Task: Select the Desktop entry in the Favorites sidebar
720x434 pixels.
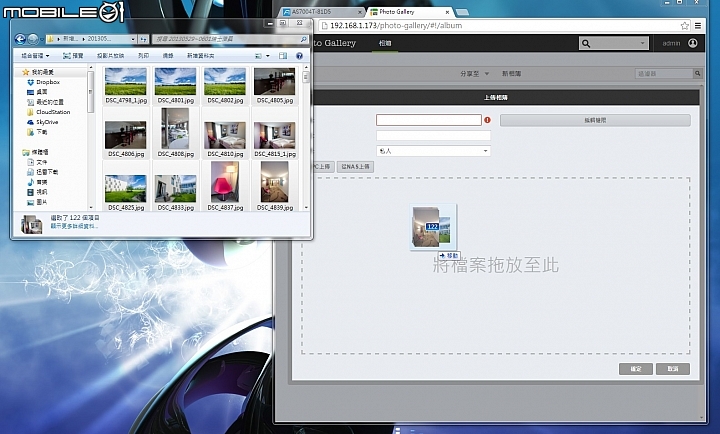Action: click(37, 92)
